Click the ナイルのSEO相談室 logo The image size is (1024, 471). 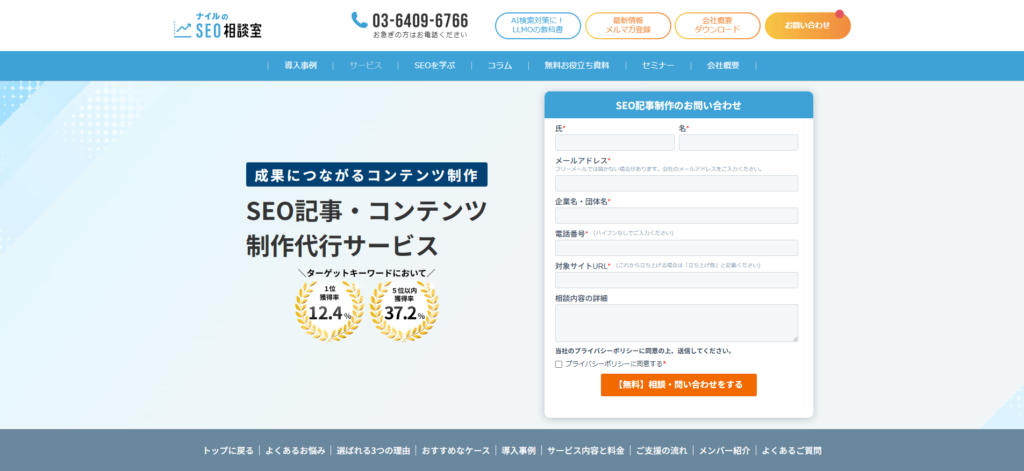point(217,25)
